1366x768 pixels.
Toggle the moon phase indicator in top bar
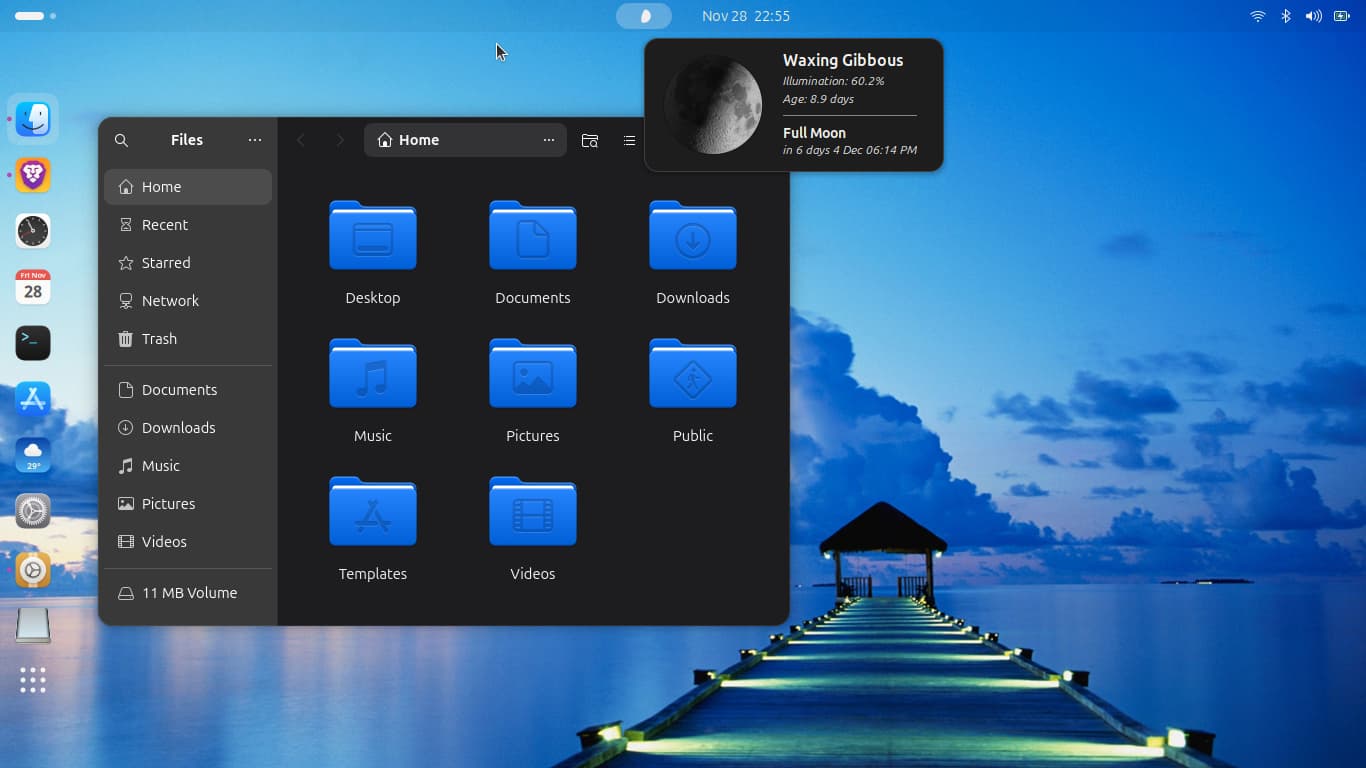click(x=644, y=16)
